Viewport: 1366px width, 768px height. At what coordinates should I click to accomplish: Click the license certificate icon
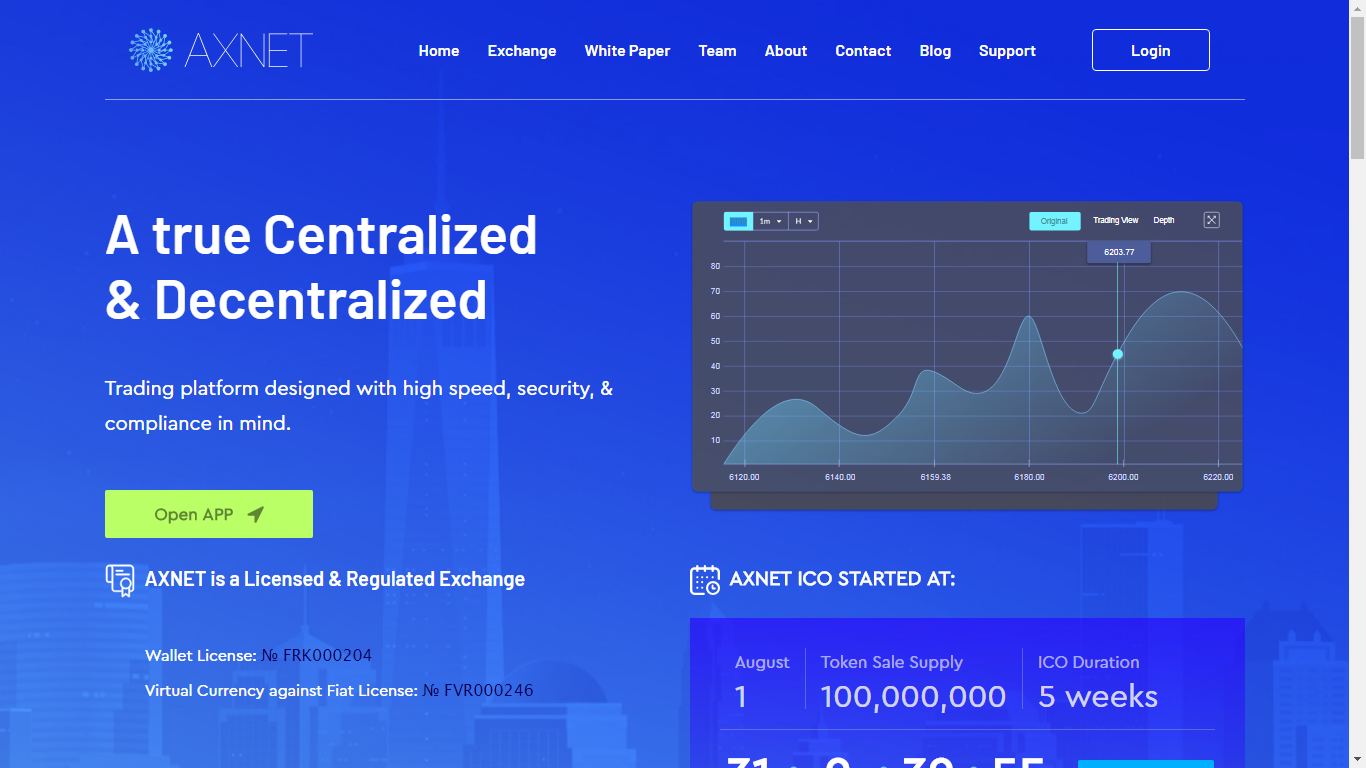pyautogui.click(x=120, y=580)
